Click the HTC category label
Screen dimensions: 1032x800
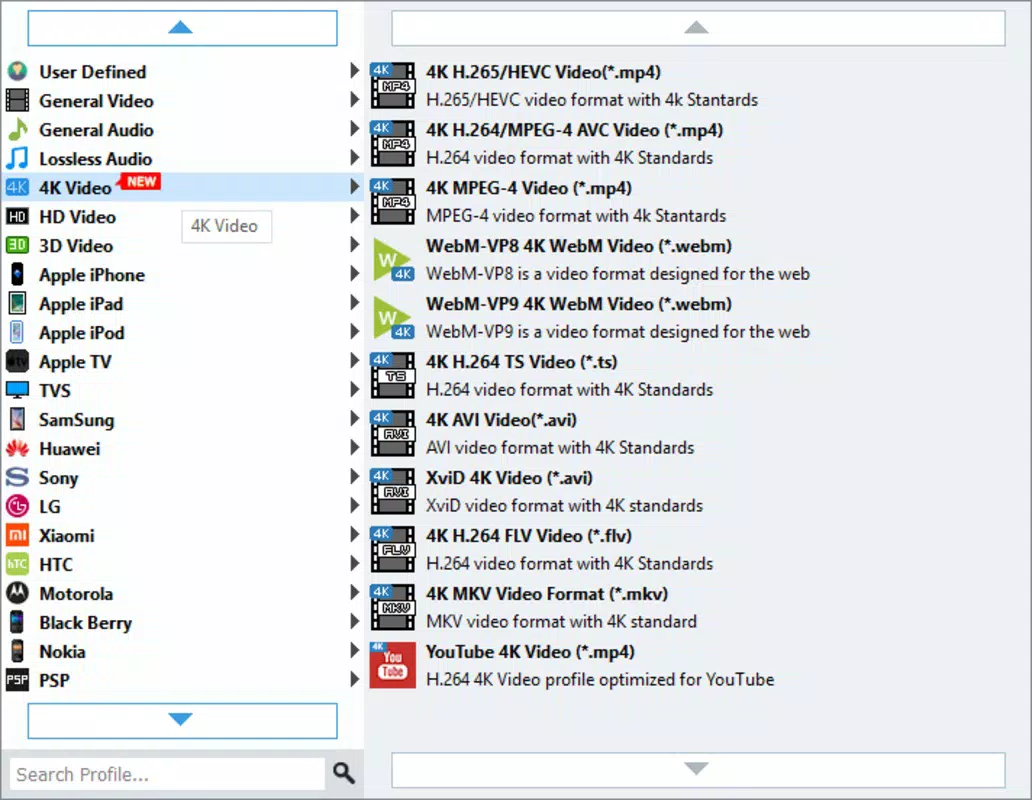click(x=56, y=564)
